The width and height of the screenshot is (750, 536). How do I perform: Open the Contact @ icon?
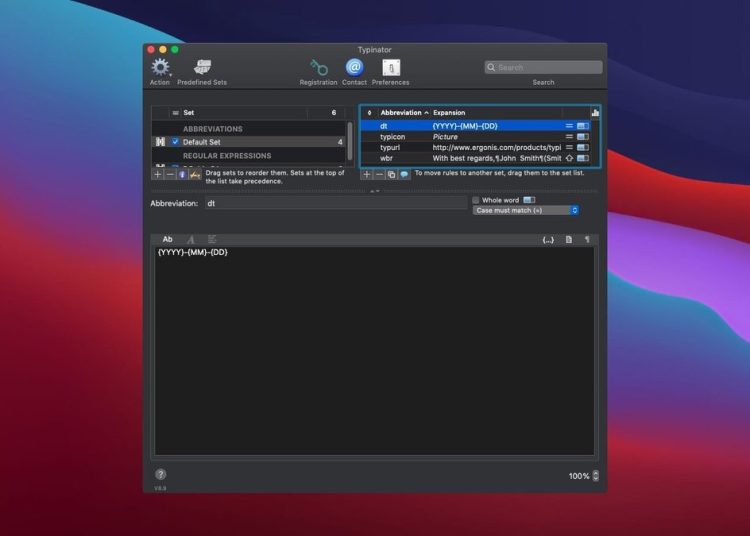pyautogui.click(x=354, y=67)
